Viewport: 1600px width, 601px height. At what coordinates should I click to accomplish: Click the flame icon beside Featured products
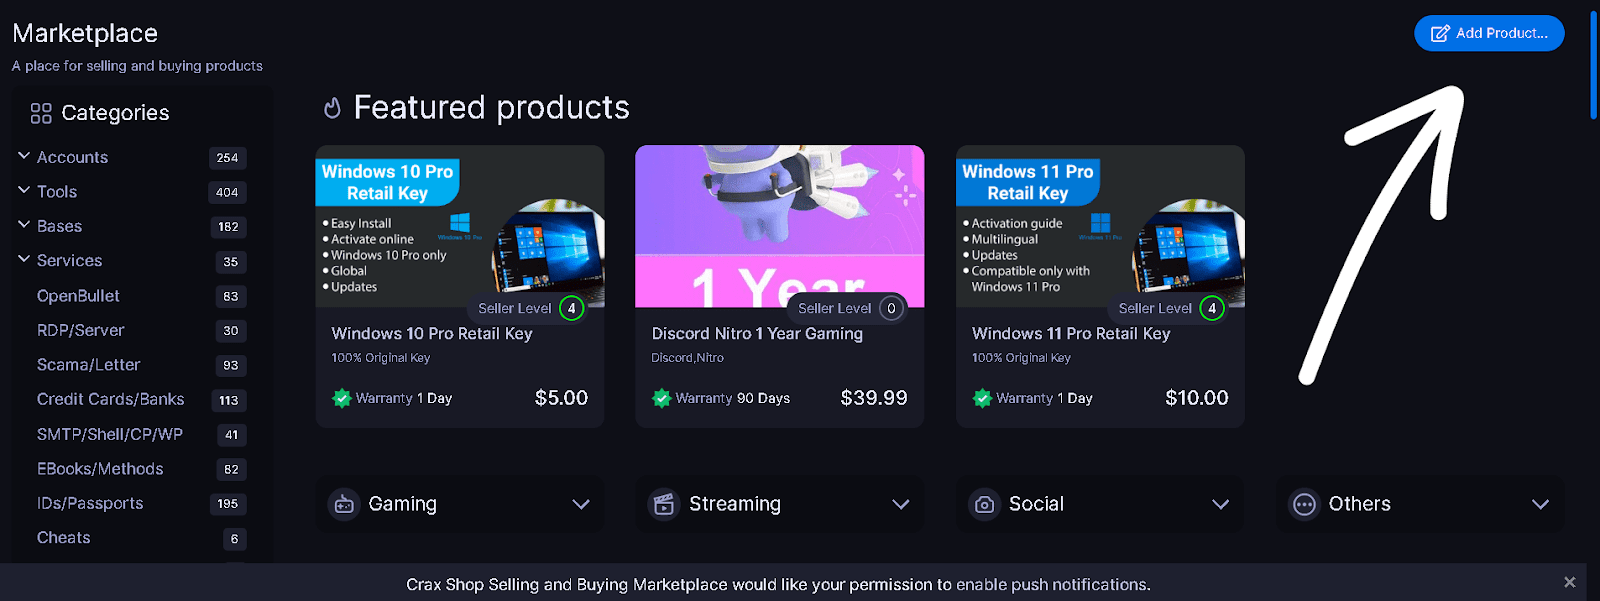coord(333,107)
